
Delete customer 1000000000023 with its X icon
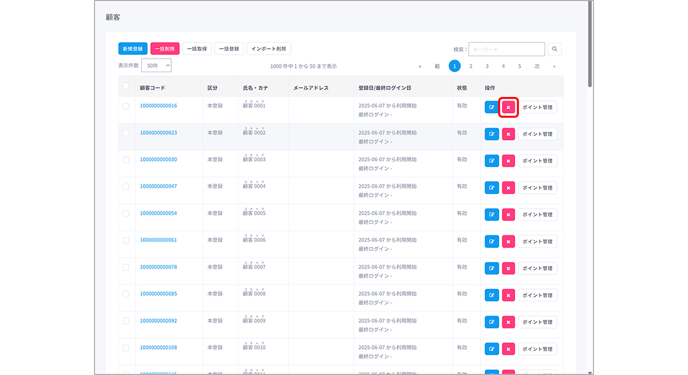(x=508, y=134)
